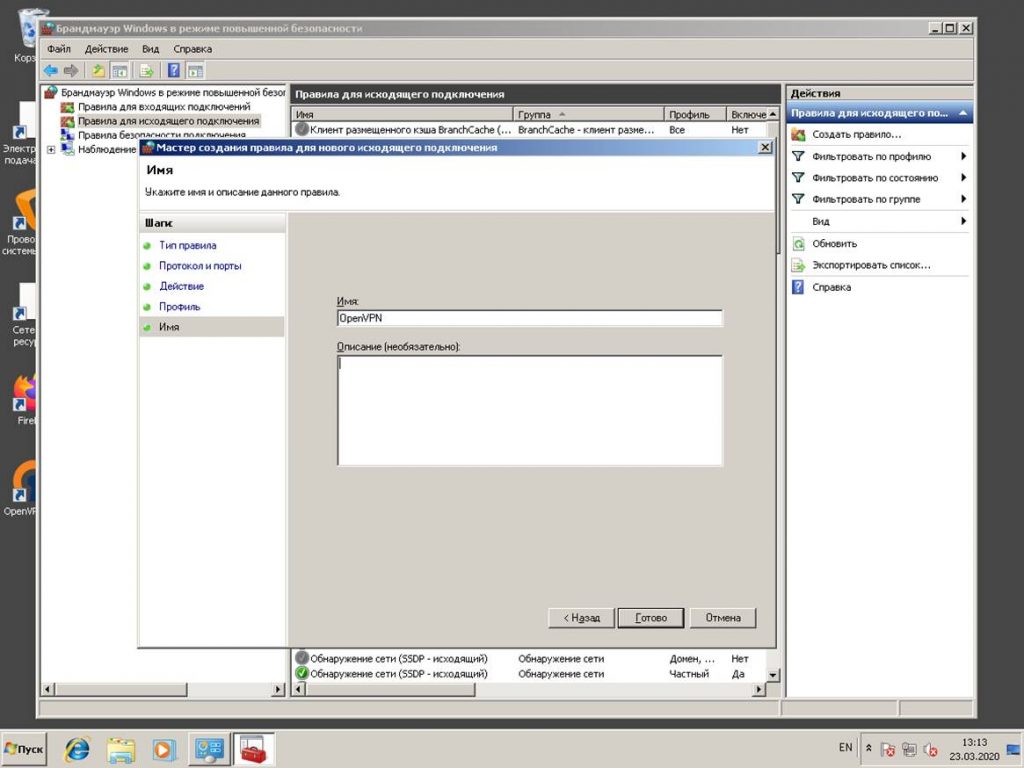This screenshot has height=768, width=1024.
Task: Switch to Control Panel taskbar window
Action: pyautogui.click(x=208, y=749)
